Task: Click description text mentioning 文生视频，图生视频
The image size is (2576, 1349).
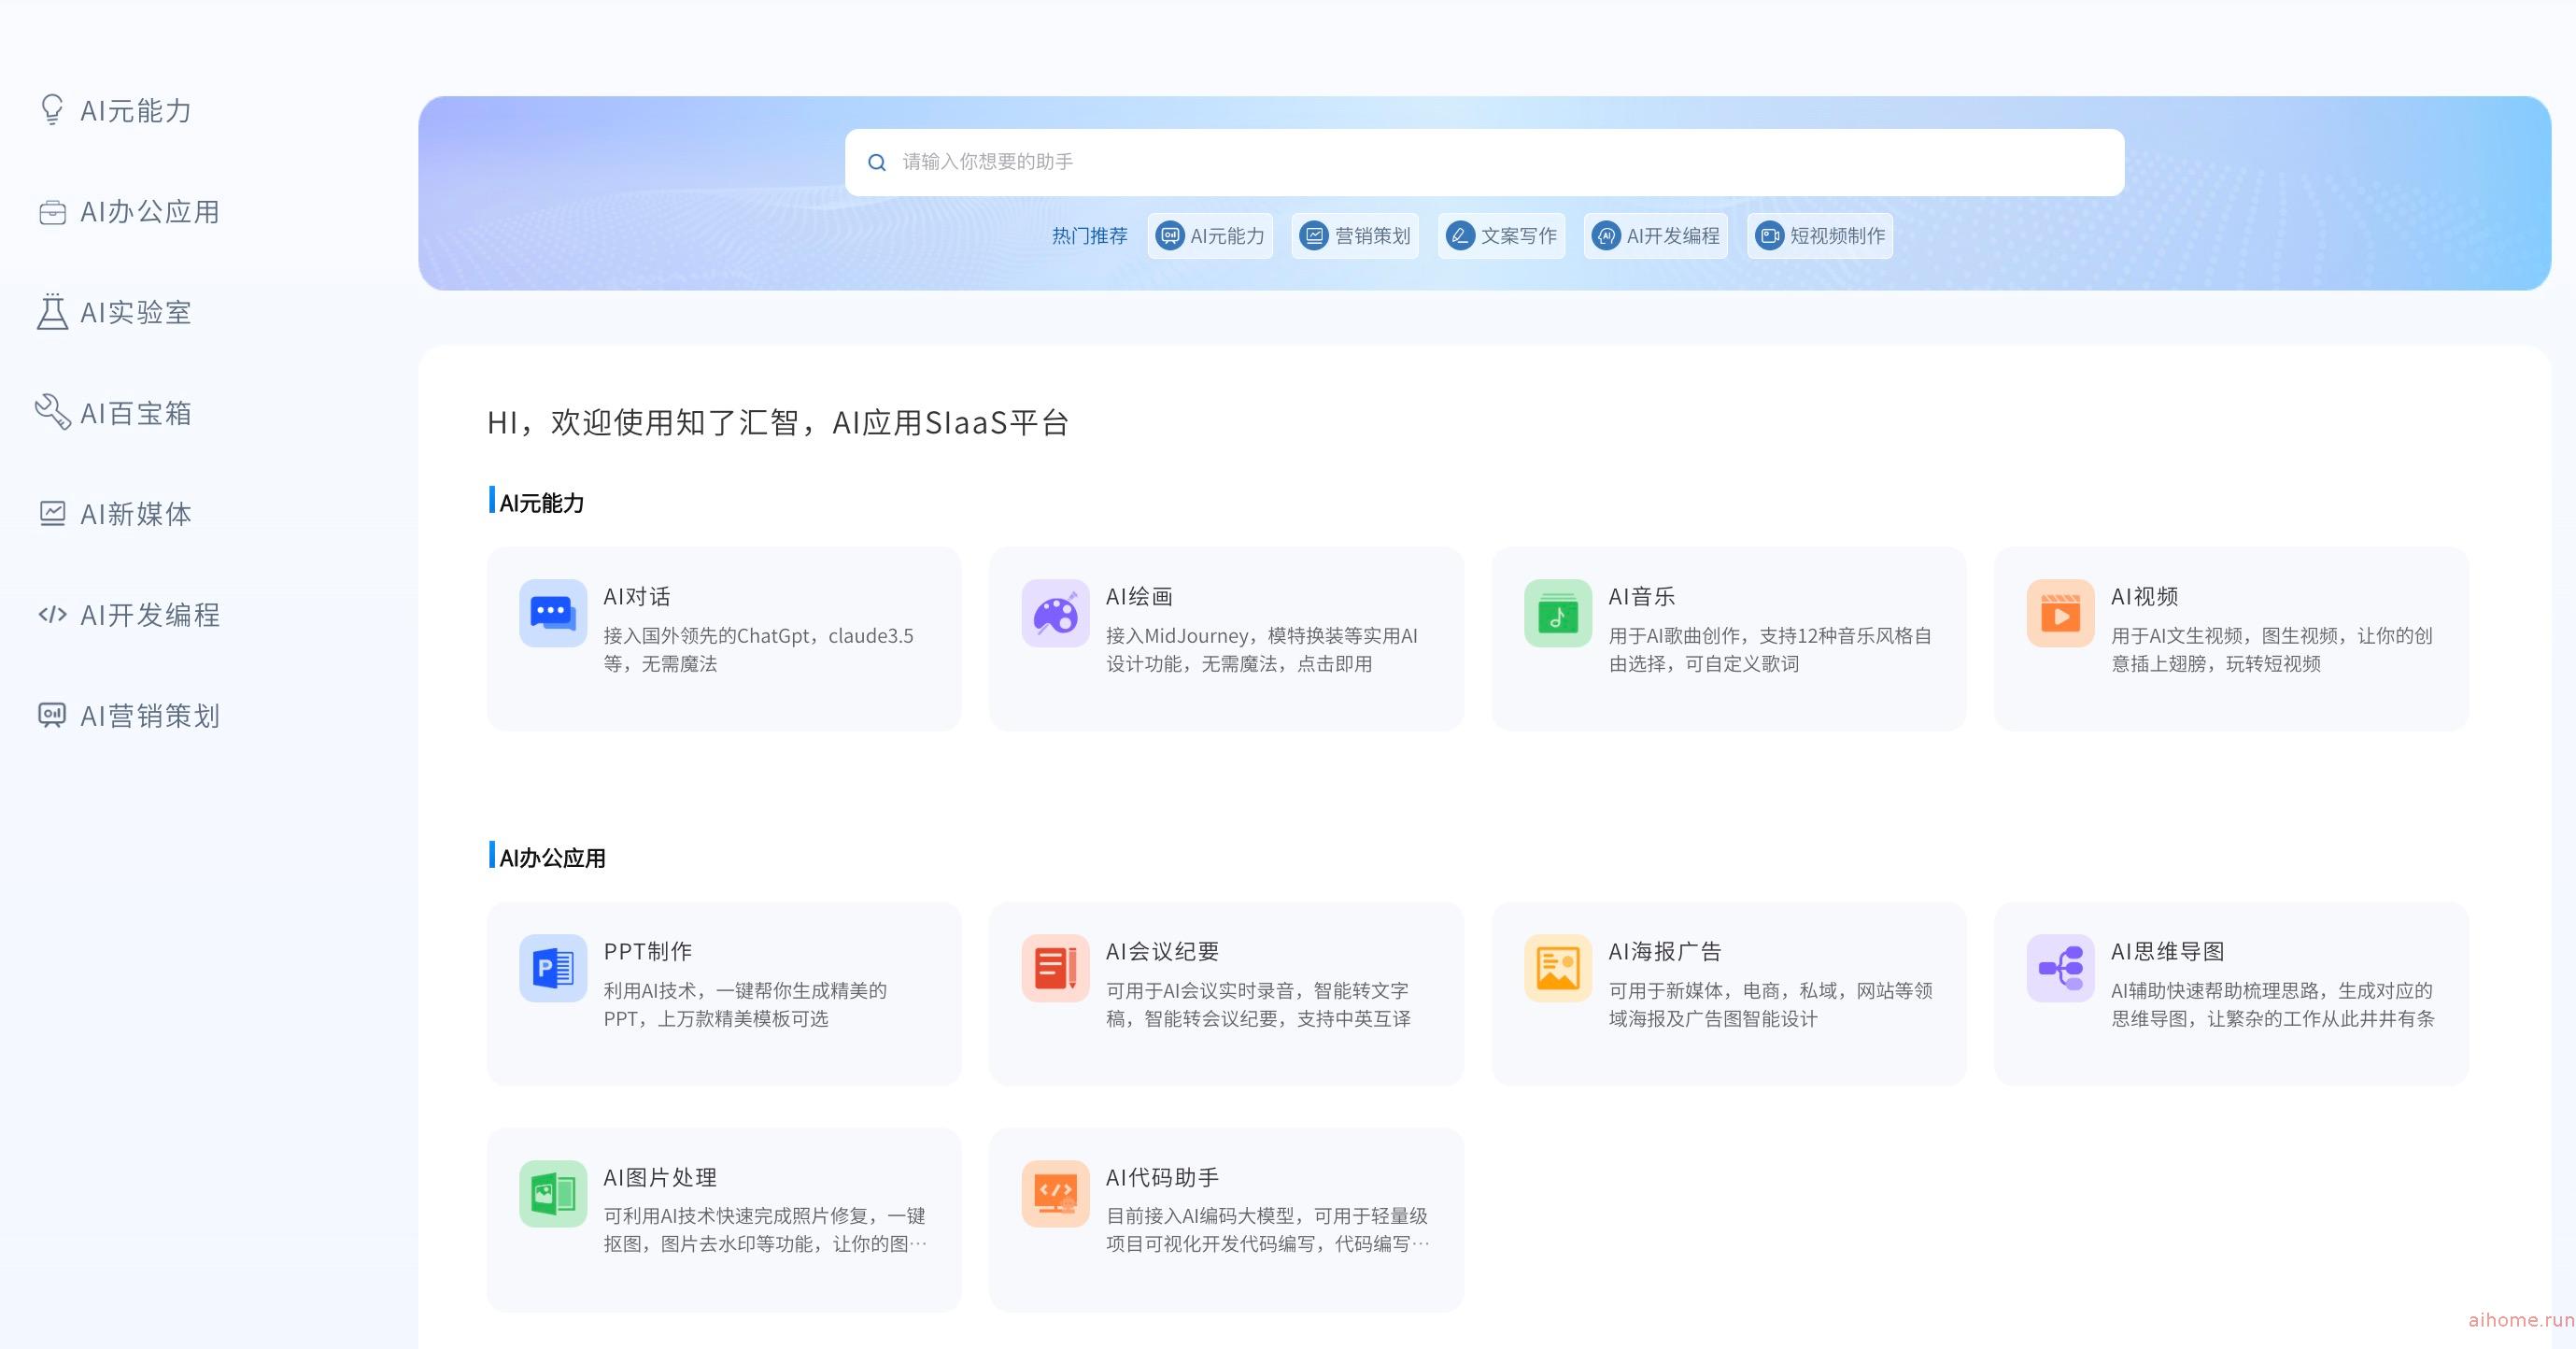Action: 2272,650
